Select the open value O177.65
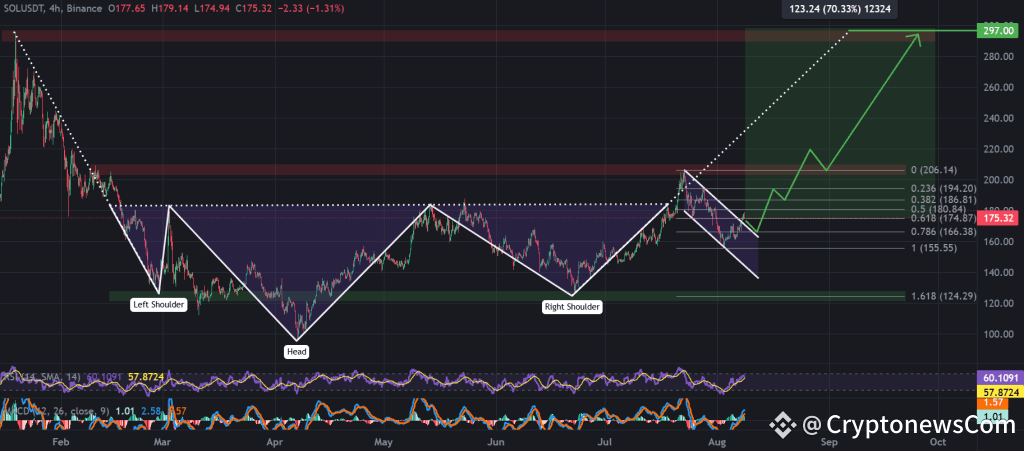Viewport: 1024px width, 451px height. click(129, 9)
